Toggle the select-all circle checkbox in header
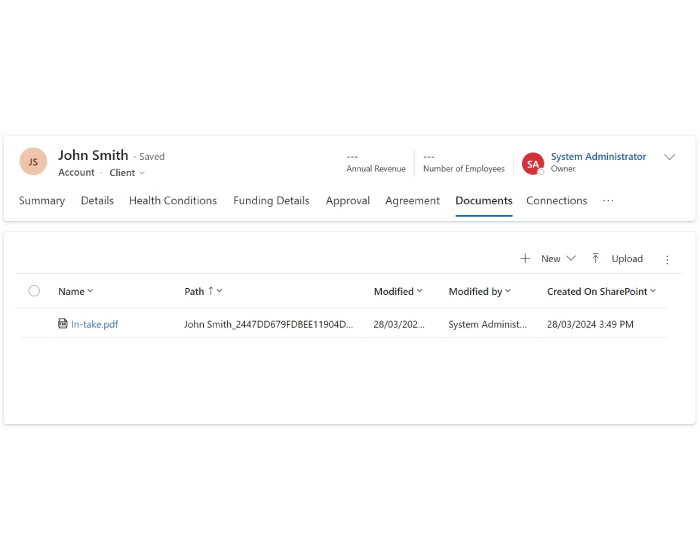Viewport: 700px width, 559px height. tap(34, 291)
